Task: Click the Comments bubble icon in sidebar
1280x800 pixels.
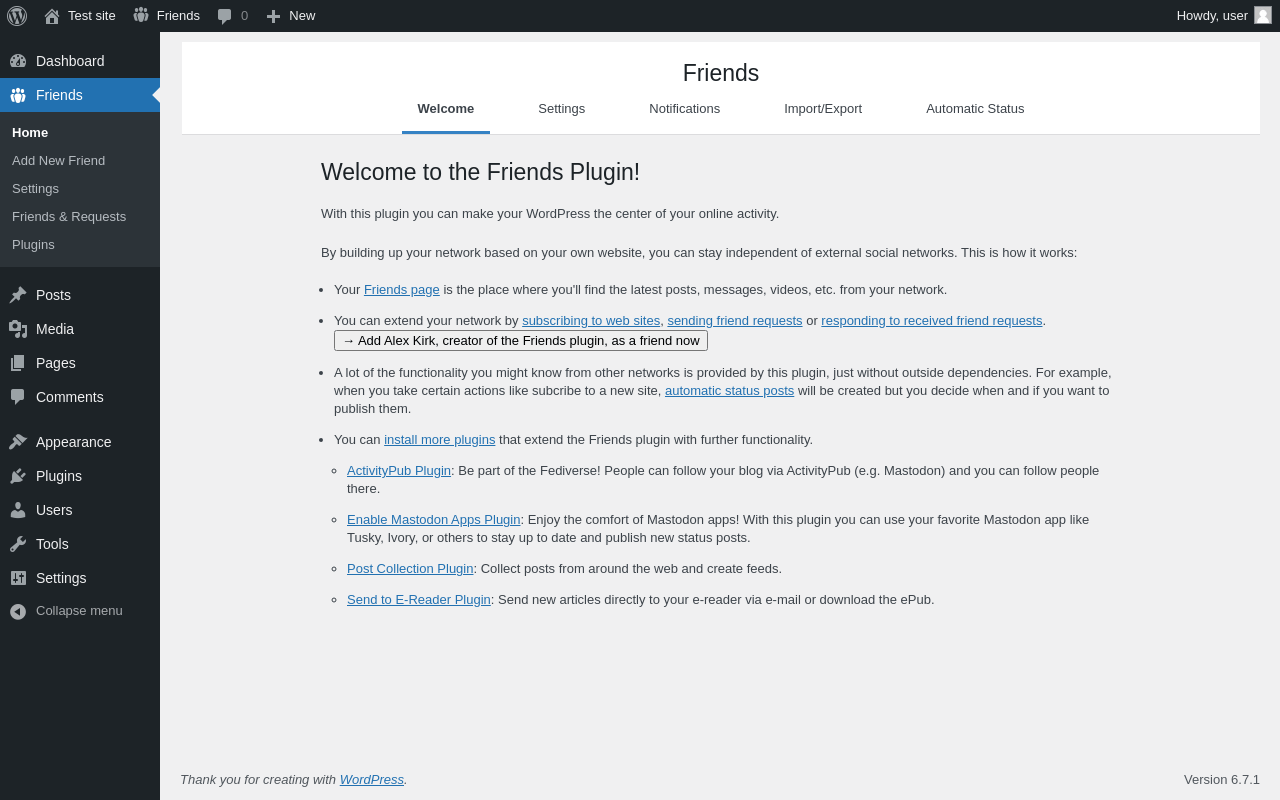Action: [18, 397]
